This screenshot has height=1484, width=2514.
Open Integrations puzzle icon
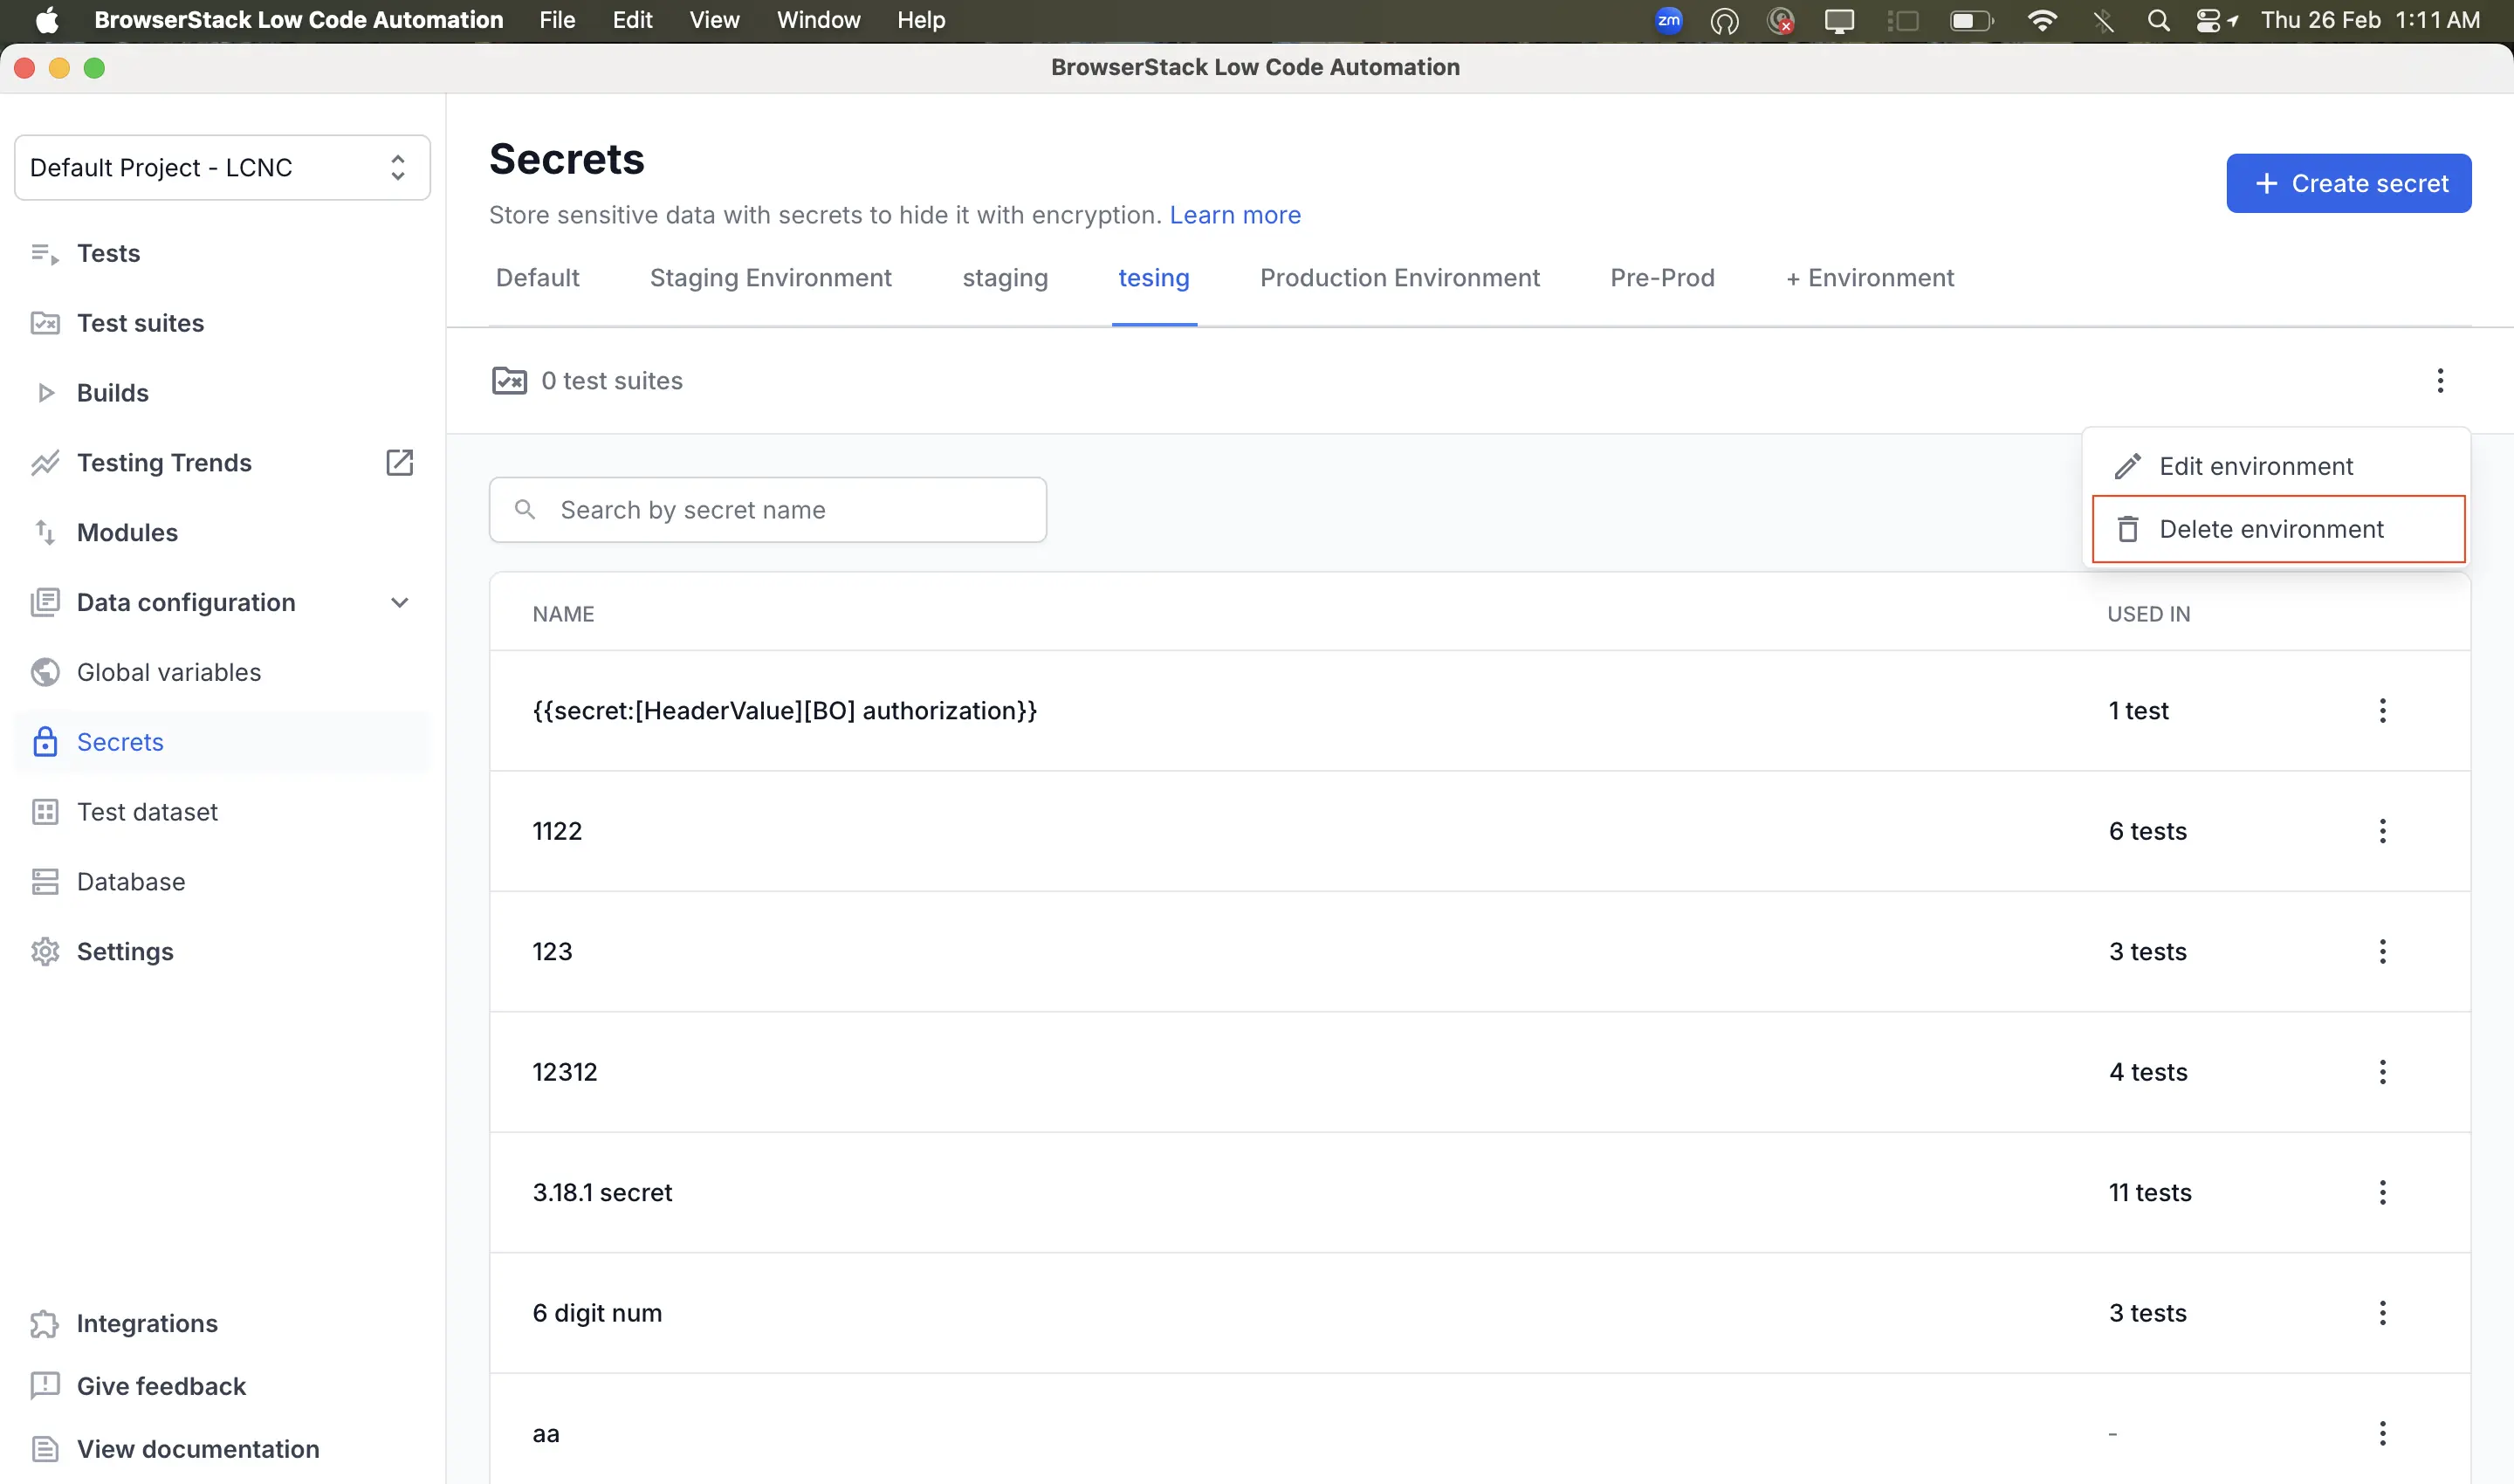pos(44,1323)
